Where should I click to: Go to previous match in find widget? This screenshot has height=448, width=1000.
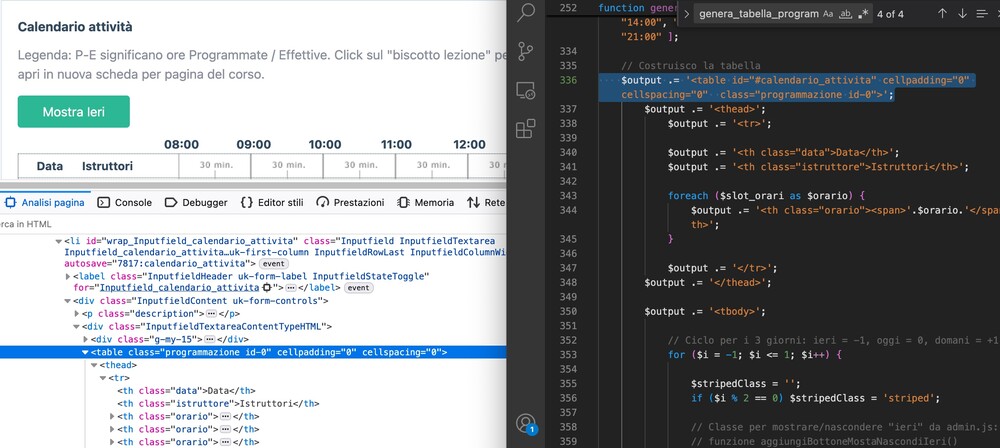tap(941, 14)
